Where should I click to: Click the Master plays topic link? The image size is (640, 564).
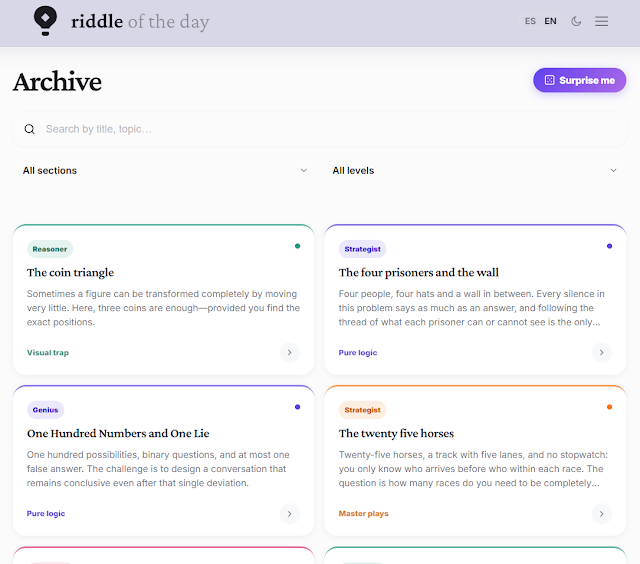coord(363,514)
